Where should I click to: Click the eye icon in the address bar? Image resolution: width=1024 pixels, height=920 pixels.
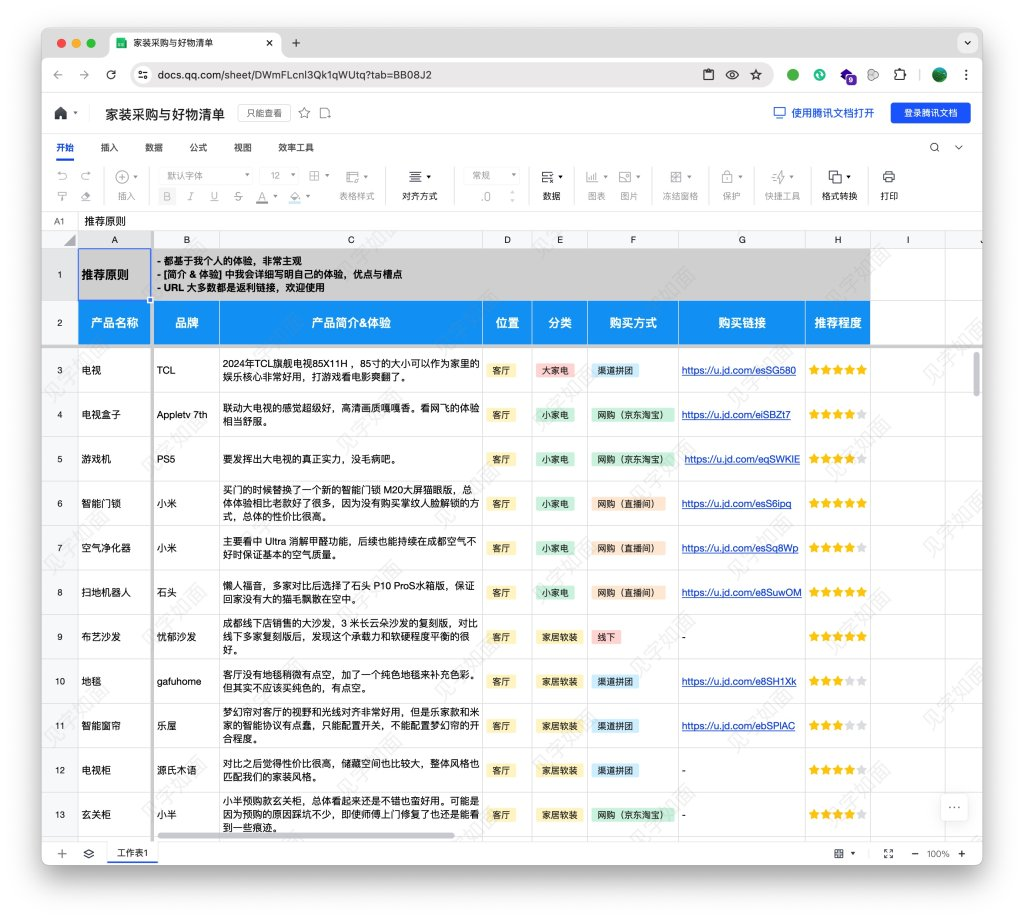(x=732, y=74)
